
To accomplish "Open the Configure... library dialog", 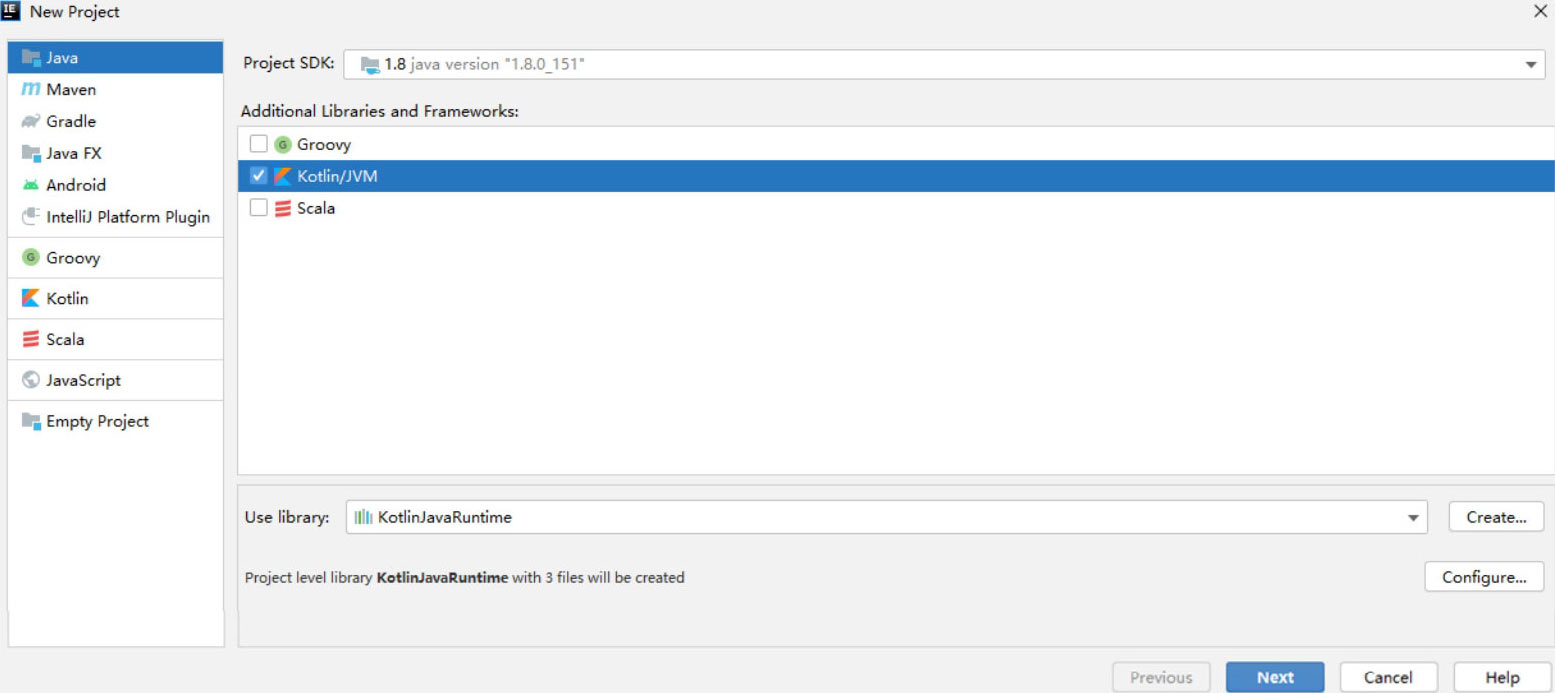I will pyautogui.click(x=1484, y=577).
